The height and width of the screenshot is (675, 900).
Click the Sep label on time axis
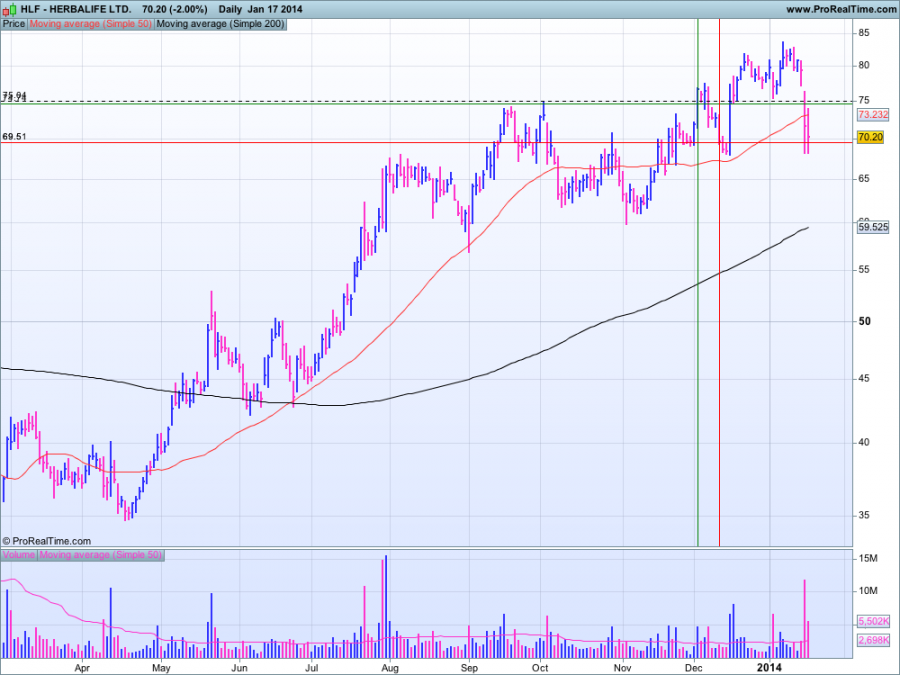tap(469, 668)
